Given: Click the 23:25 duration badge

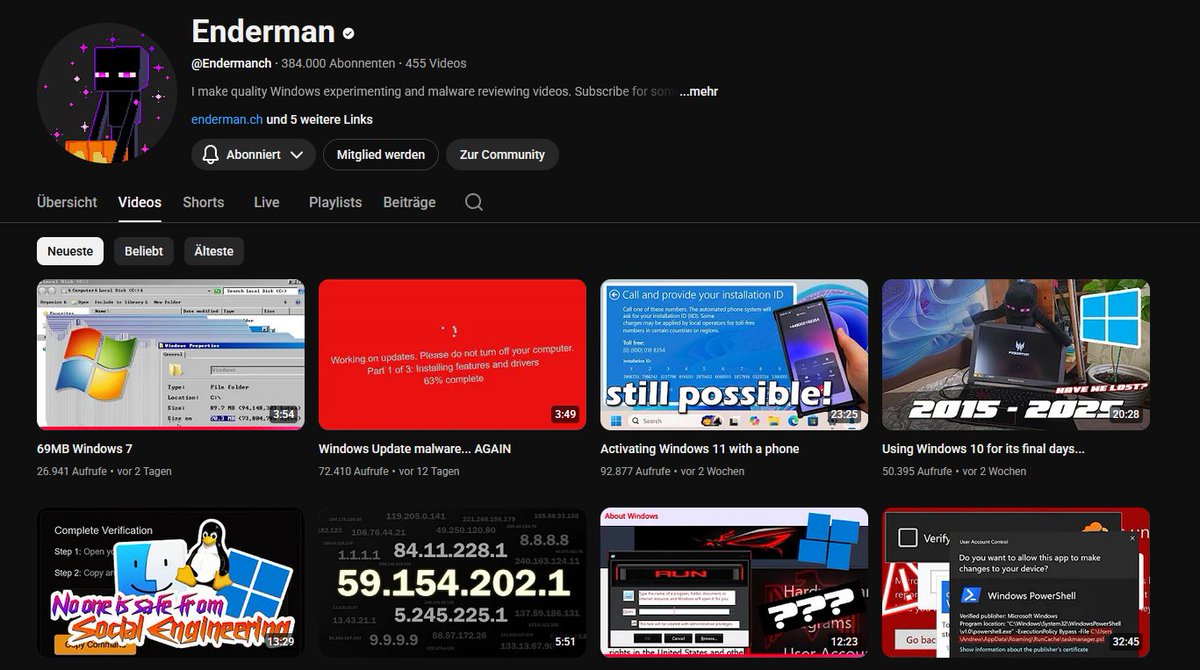Looking at the screenshot, I should click(x=844, y=414).
